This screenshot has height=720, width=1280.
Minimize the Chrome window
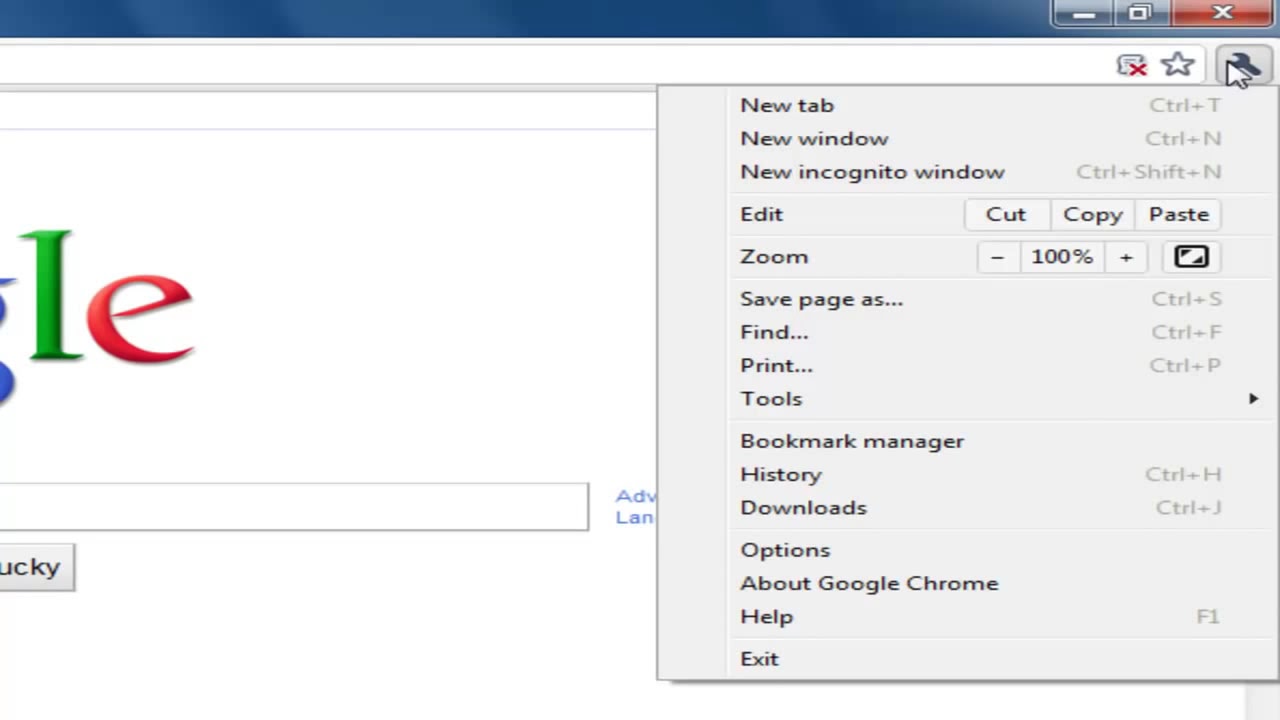click(x=1084, y=13)
